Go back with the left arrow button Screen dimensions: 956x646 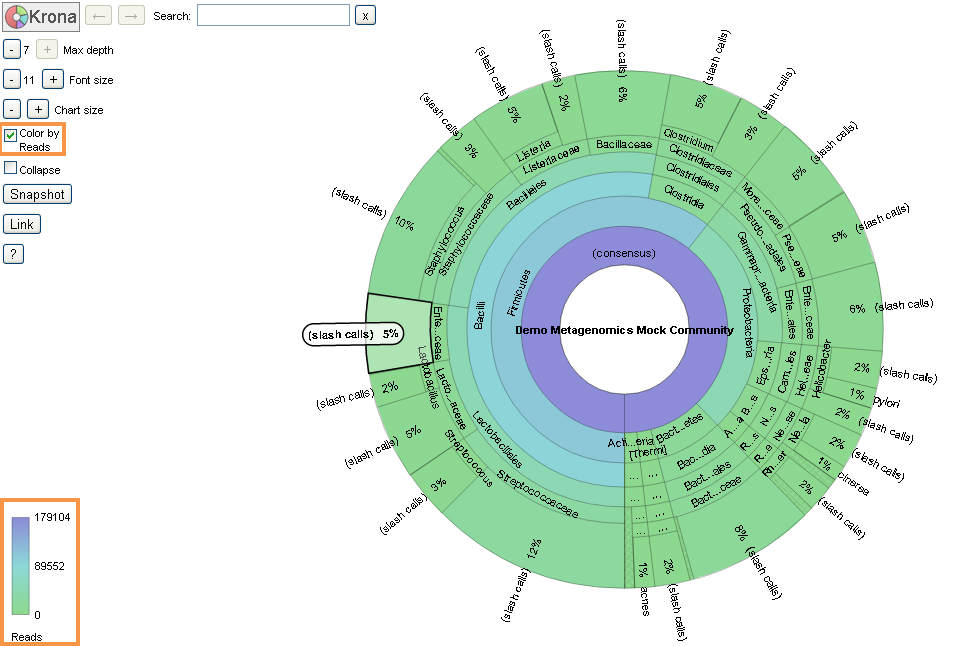pos(98,15)
